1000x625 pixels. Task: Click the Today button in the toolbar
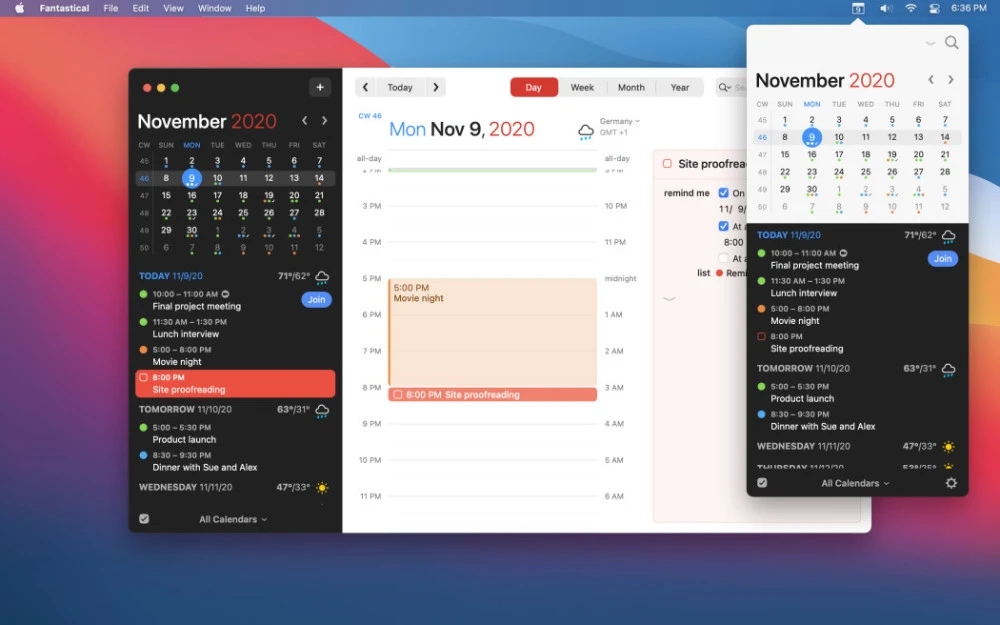(x=400, y=87)
